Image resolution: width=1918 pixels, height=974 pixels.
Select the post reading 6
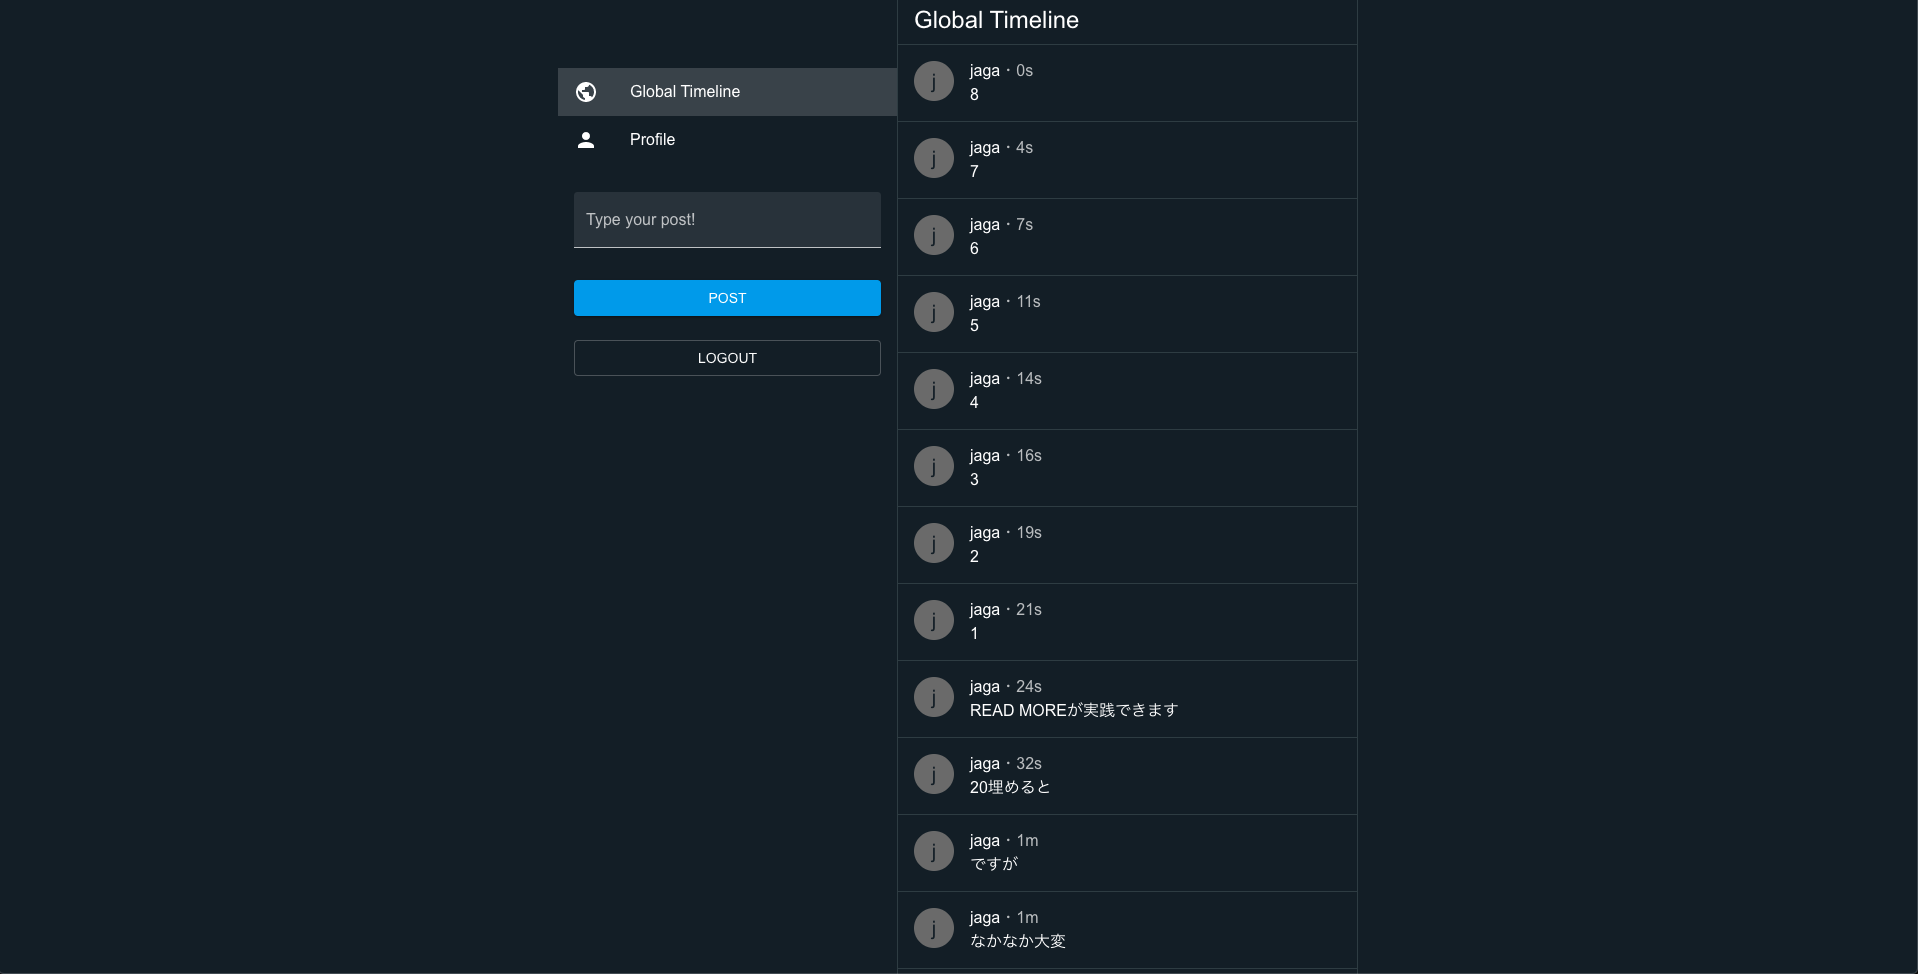pos(1127,237)
